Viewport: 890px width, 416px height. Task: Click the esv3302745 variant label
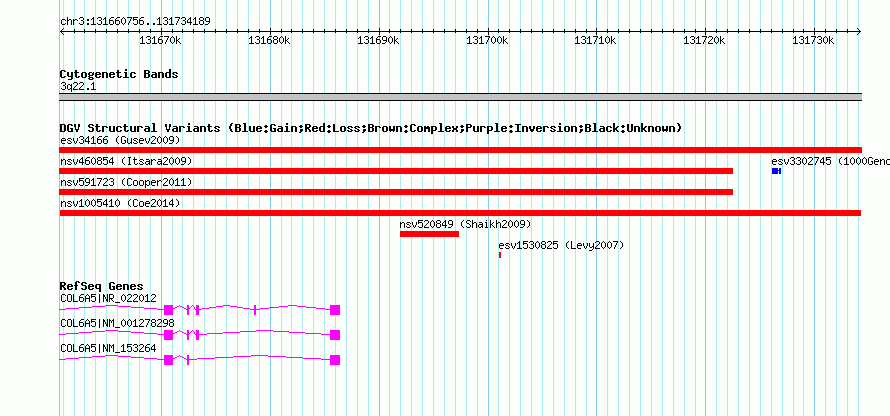pos(830,161)
